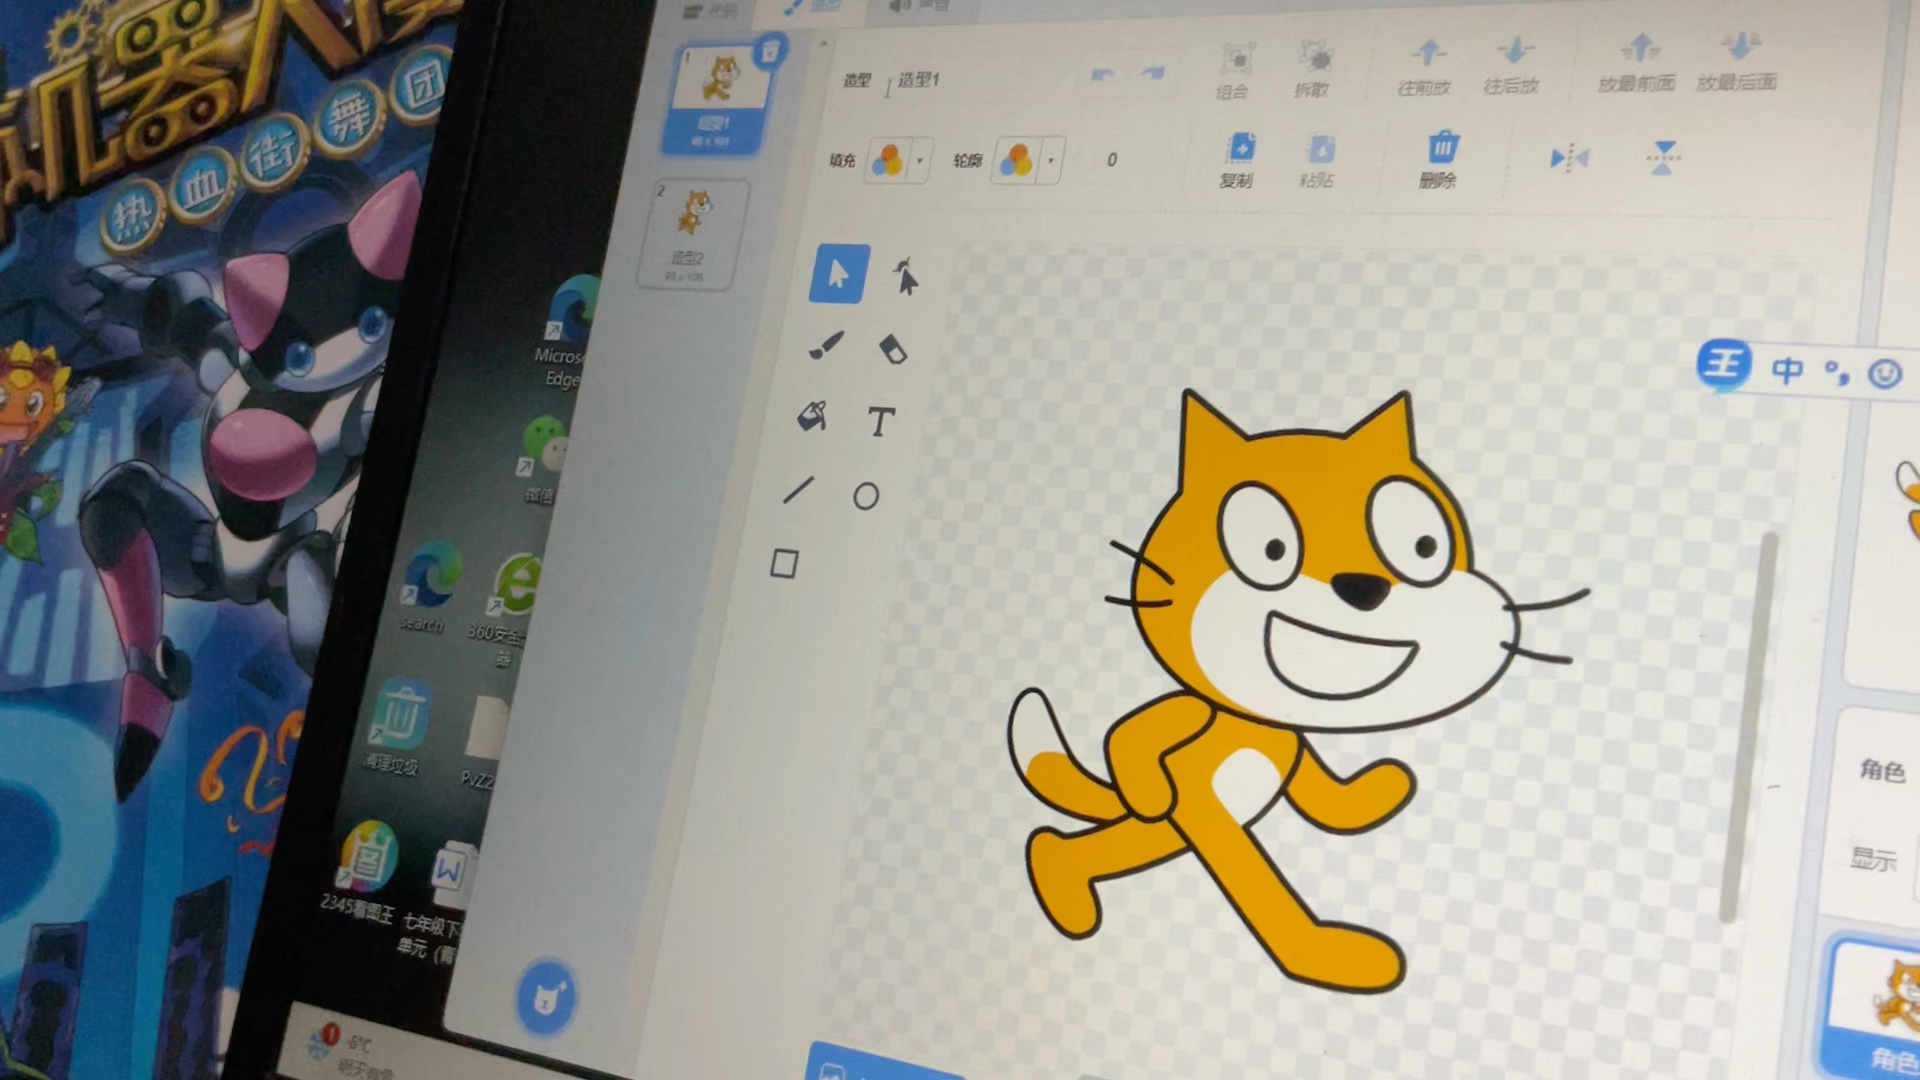Viewport: 1920px width, 1080px height.
Task: Click the Delete (删除) trash button
Action: click(1440, 160)
